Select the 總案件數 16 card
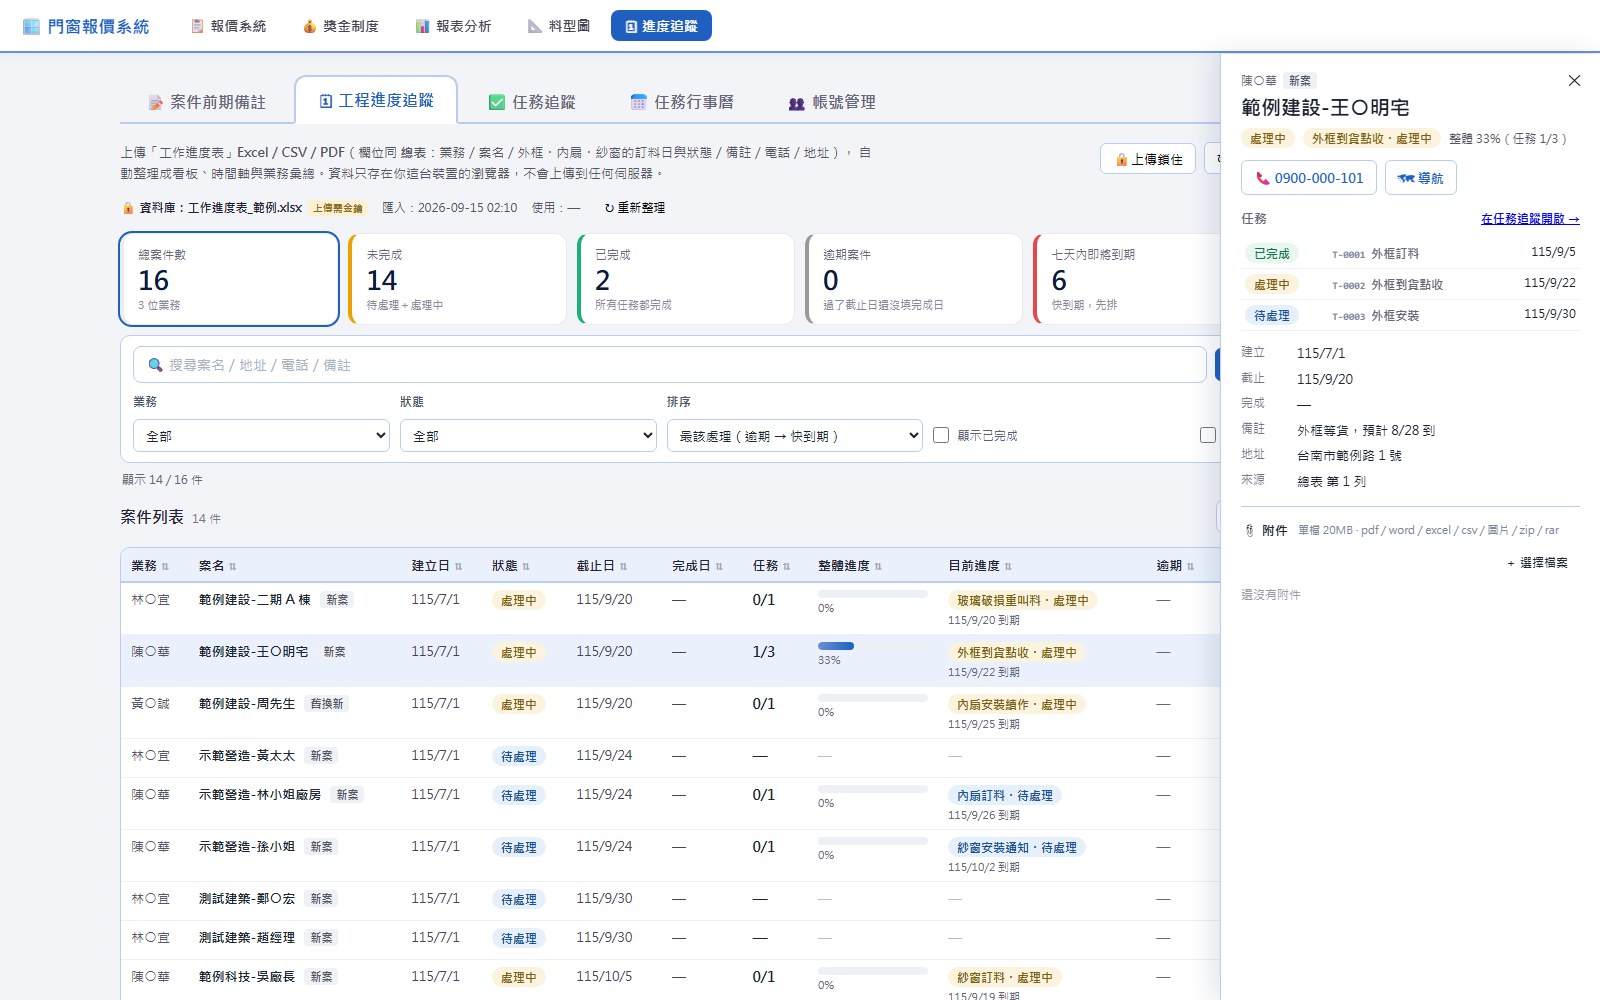1600x1000 pixels. point(229,279)
